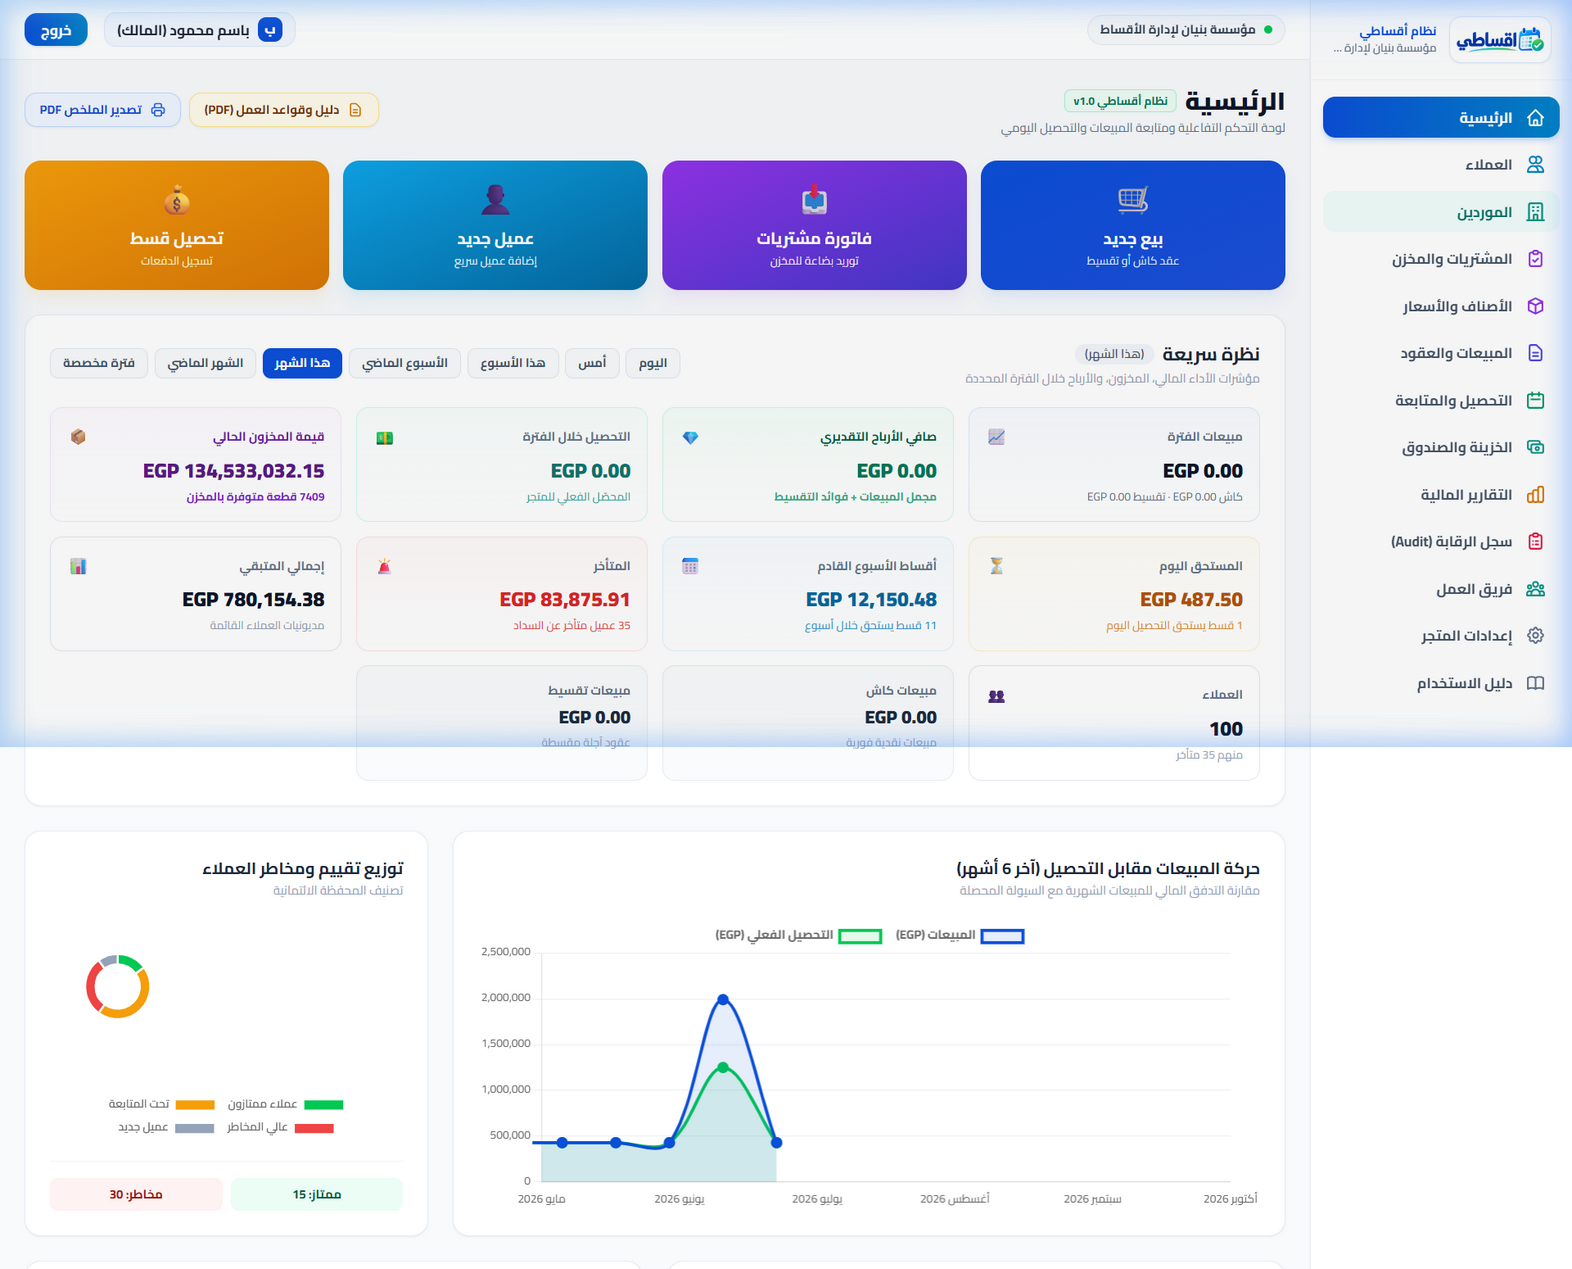Image resolution: width=1572 pixels, height=1269 pixels.
Task: Open the فاتورة مشتريات quick action card
Action: (x=814, y=225)
